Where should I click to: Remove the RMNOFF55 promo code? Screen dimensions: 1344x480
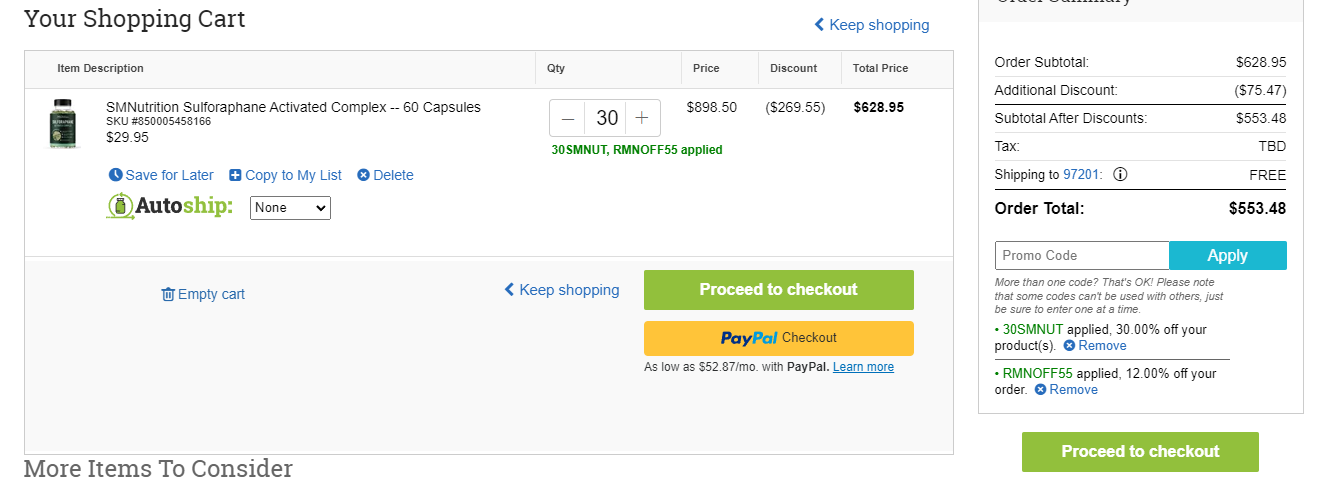[x=1066, y=390]
